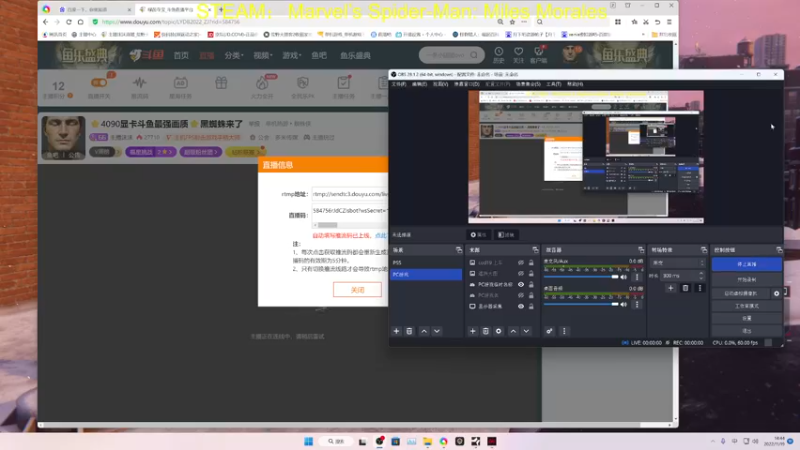Open Douyu 音浪 waveform icon in streamer toolbar

(139, 83)
